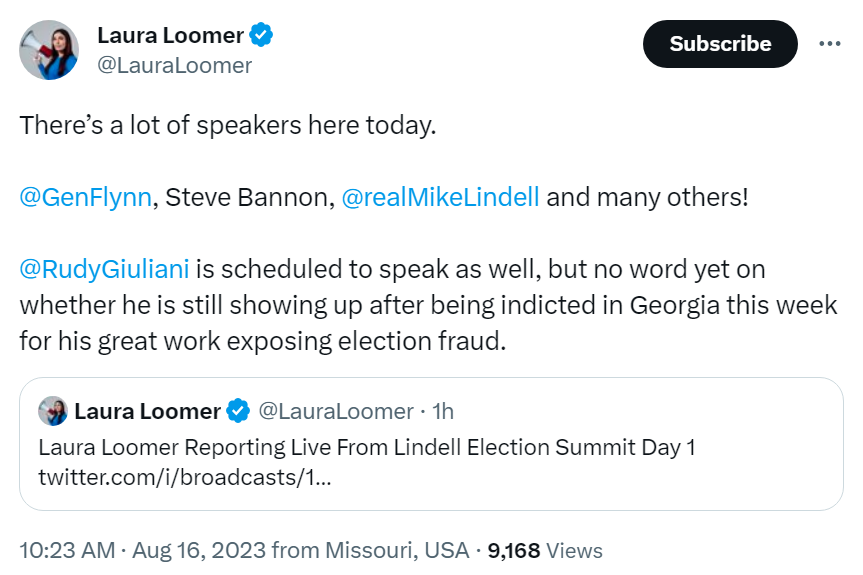The height and width of the screenshot is (575, 863).
Task: Open the twitter.com/i/broadcasts link
Action: 185,477
